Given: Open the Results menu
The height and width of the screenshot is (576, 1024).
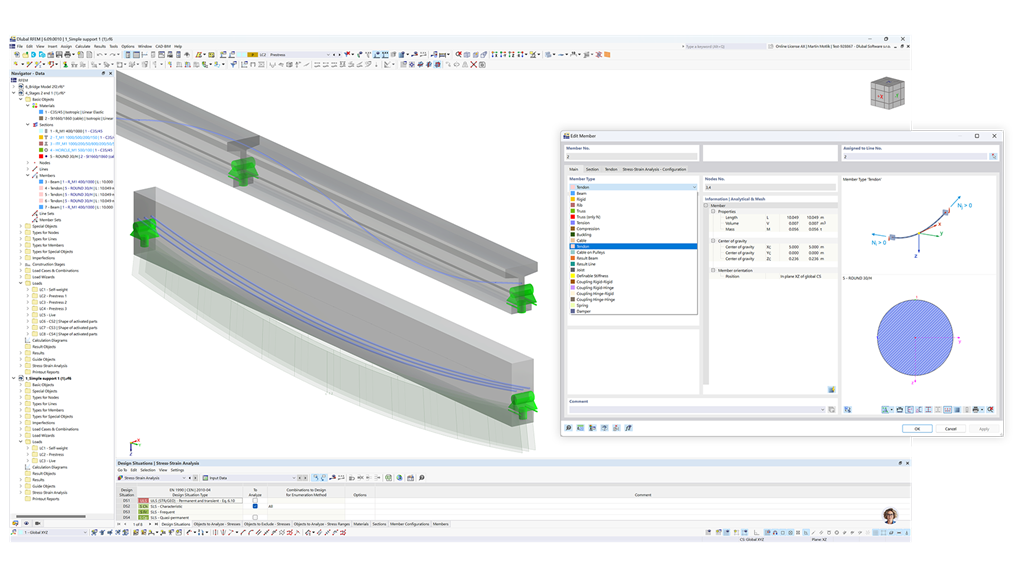Looking at the screenshot, I should 100,46.
